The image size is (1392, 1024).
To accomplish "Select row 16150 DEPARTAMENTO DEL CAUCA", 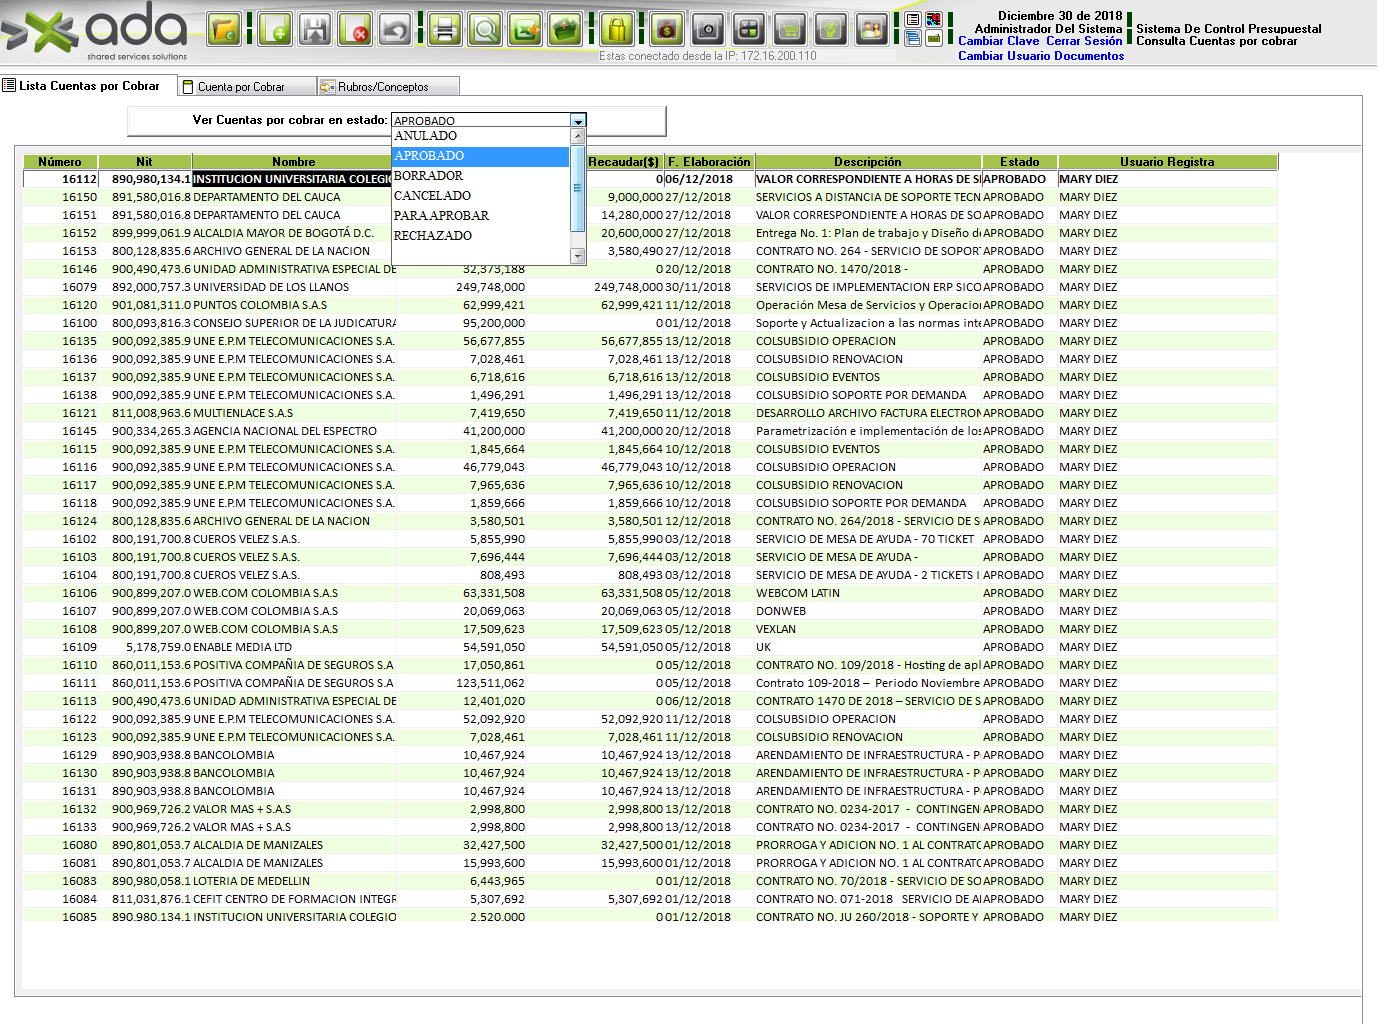I will pyautogui.click(x=266, y=197).
